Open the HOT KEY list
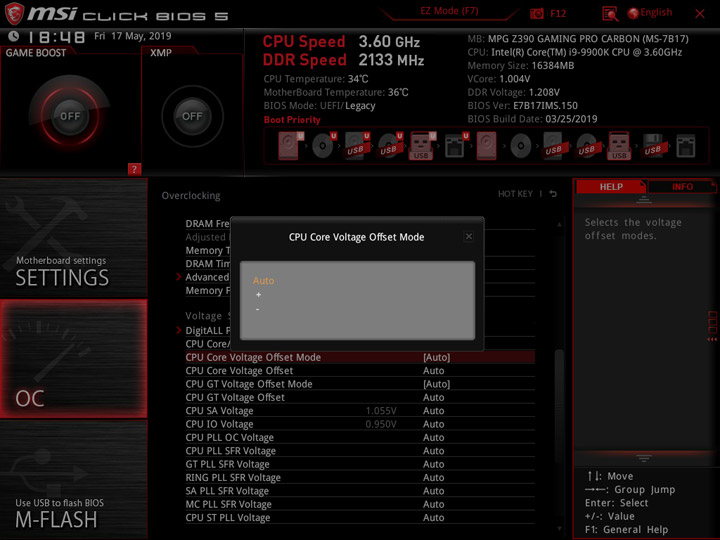The height and width of the screenshot is (540, 720). [515, 194]
